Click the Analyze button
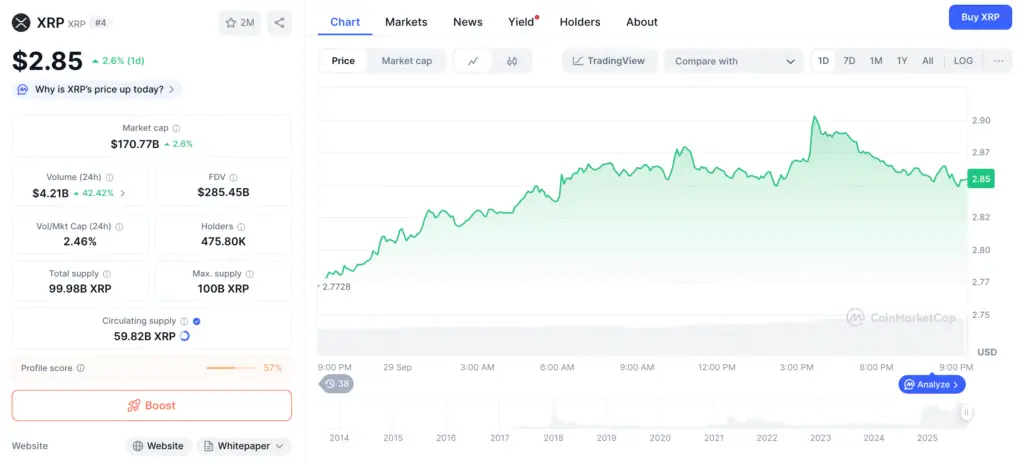The width and height of the screenshot is (1024, 464). (x=932, y=385)
